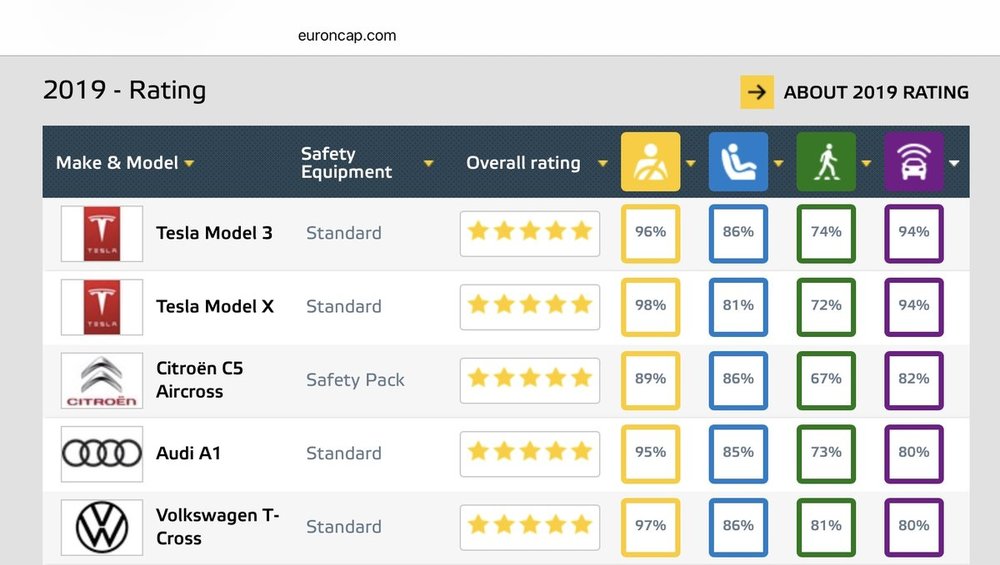Image resolution: width=1000 pixels, height=565 pixels.
Task: Open the Safety Equipment sort dropdown arrow
Action: point(429,164)
